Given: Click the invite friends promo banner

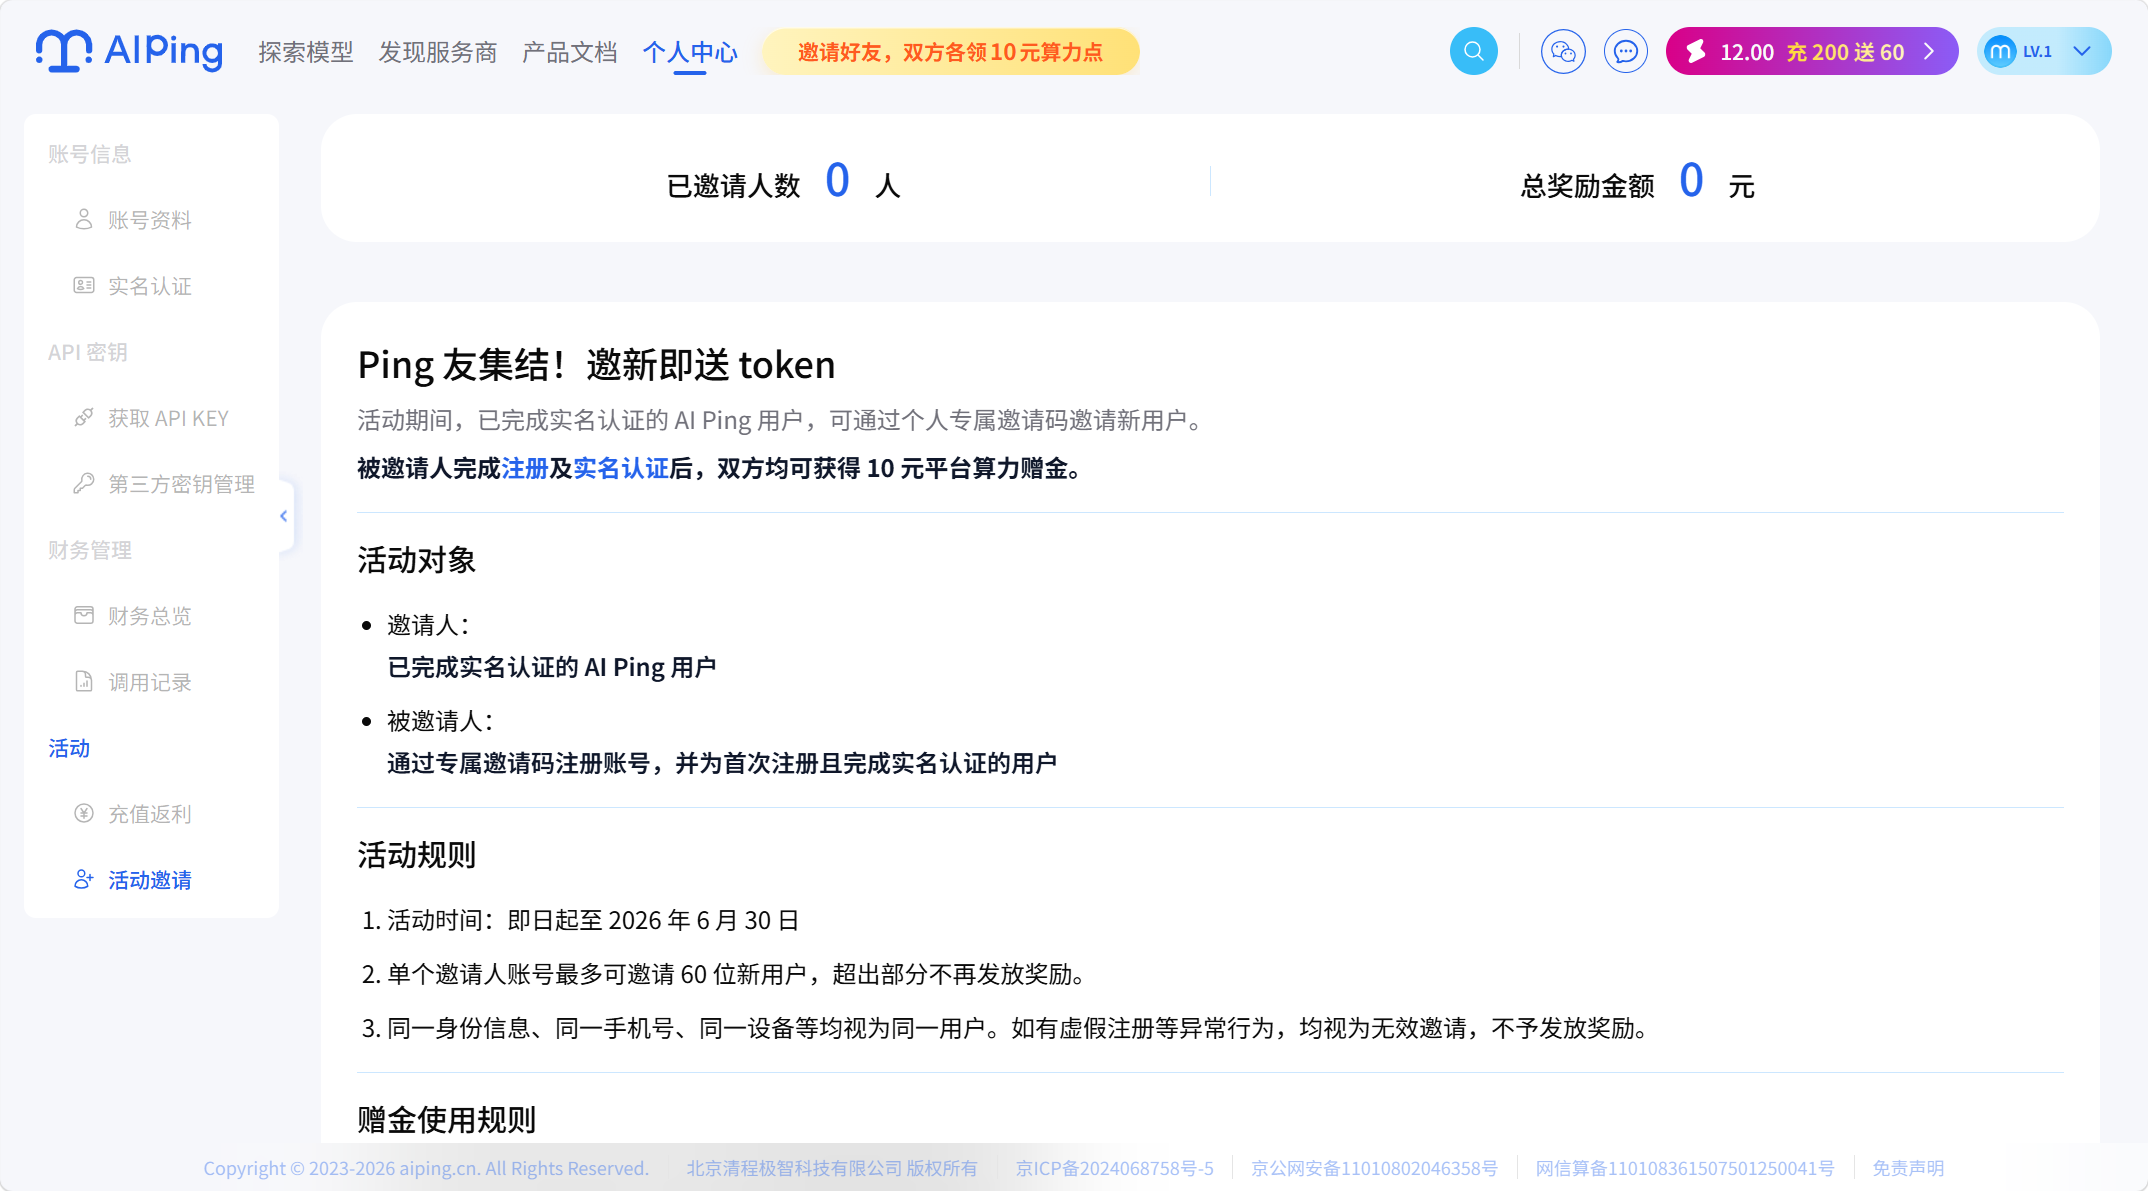Looking at the screenshot, I should click(x=951, y=51).
